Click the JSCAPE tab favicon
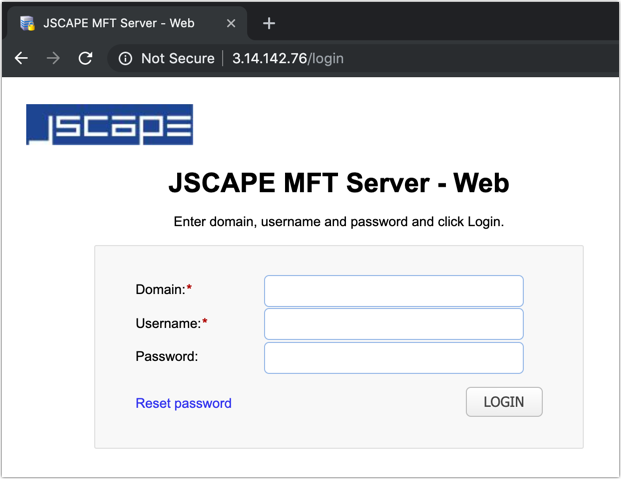Image resolution: width=621 pixels, height=479 pixels. tap(27, 23)
